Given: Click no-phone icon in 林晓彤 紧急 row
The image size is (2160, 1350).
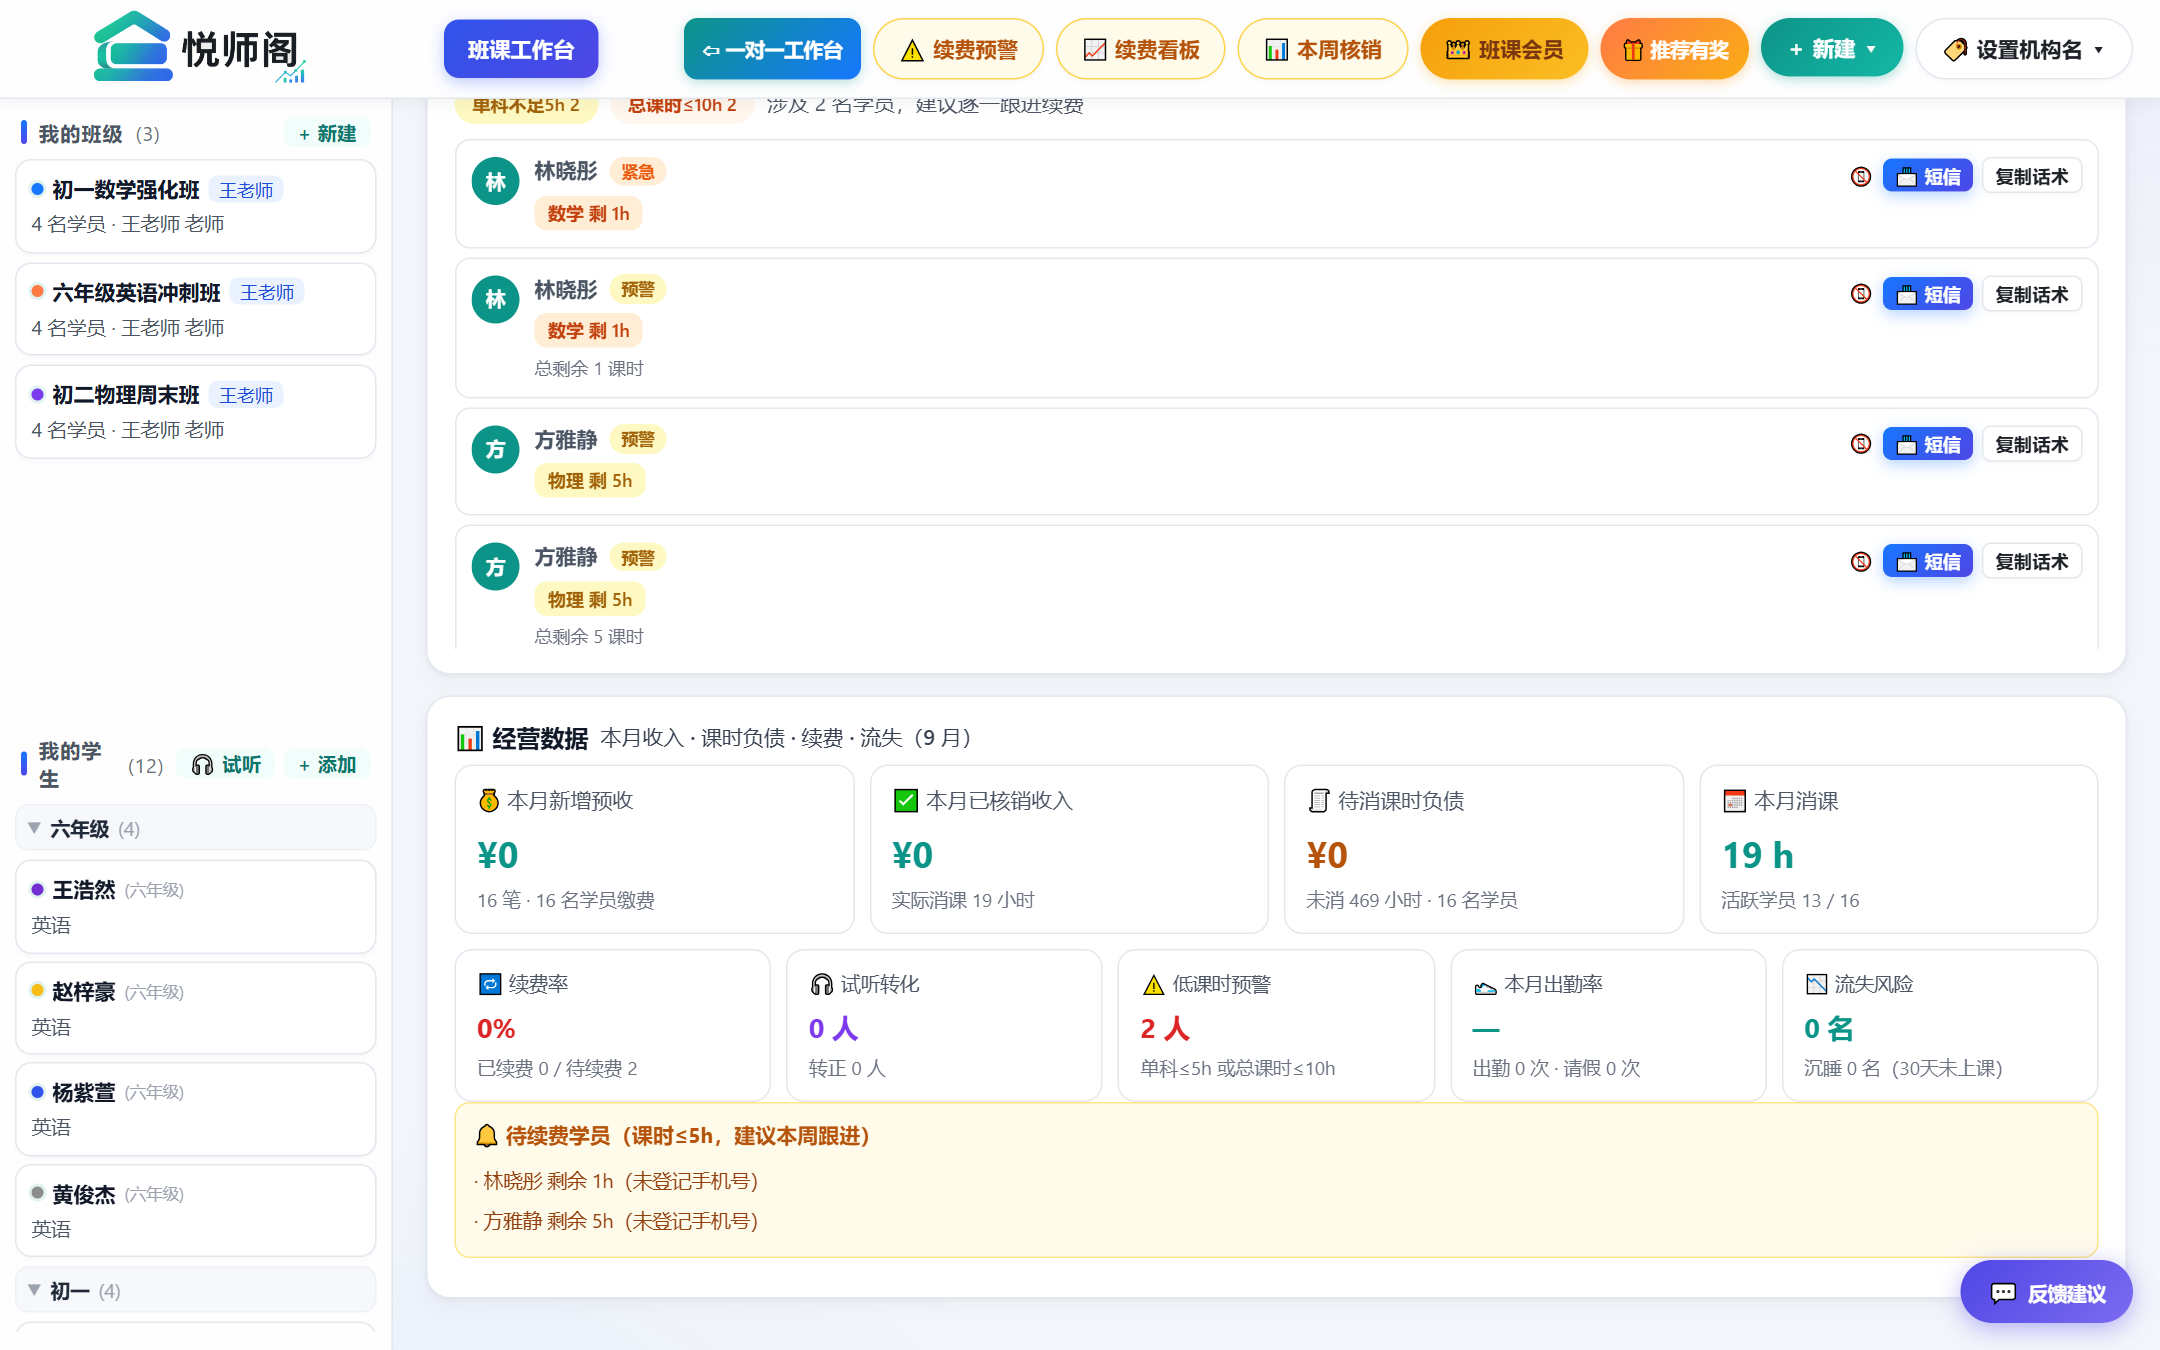Looking at the screenshot, I should [x=1860, y=177].
